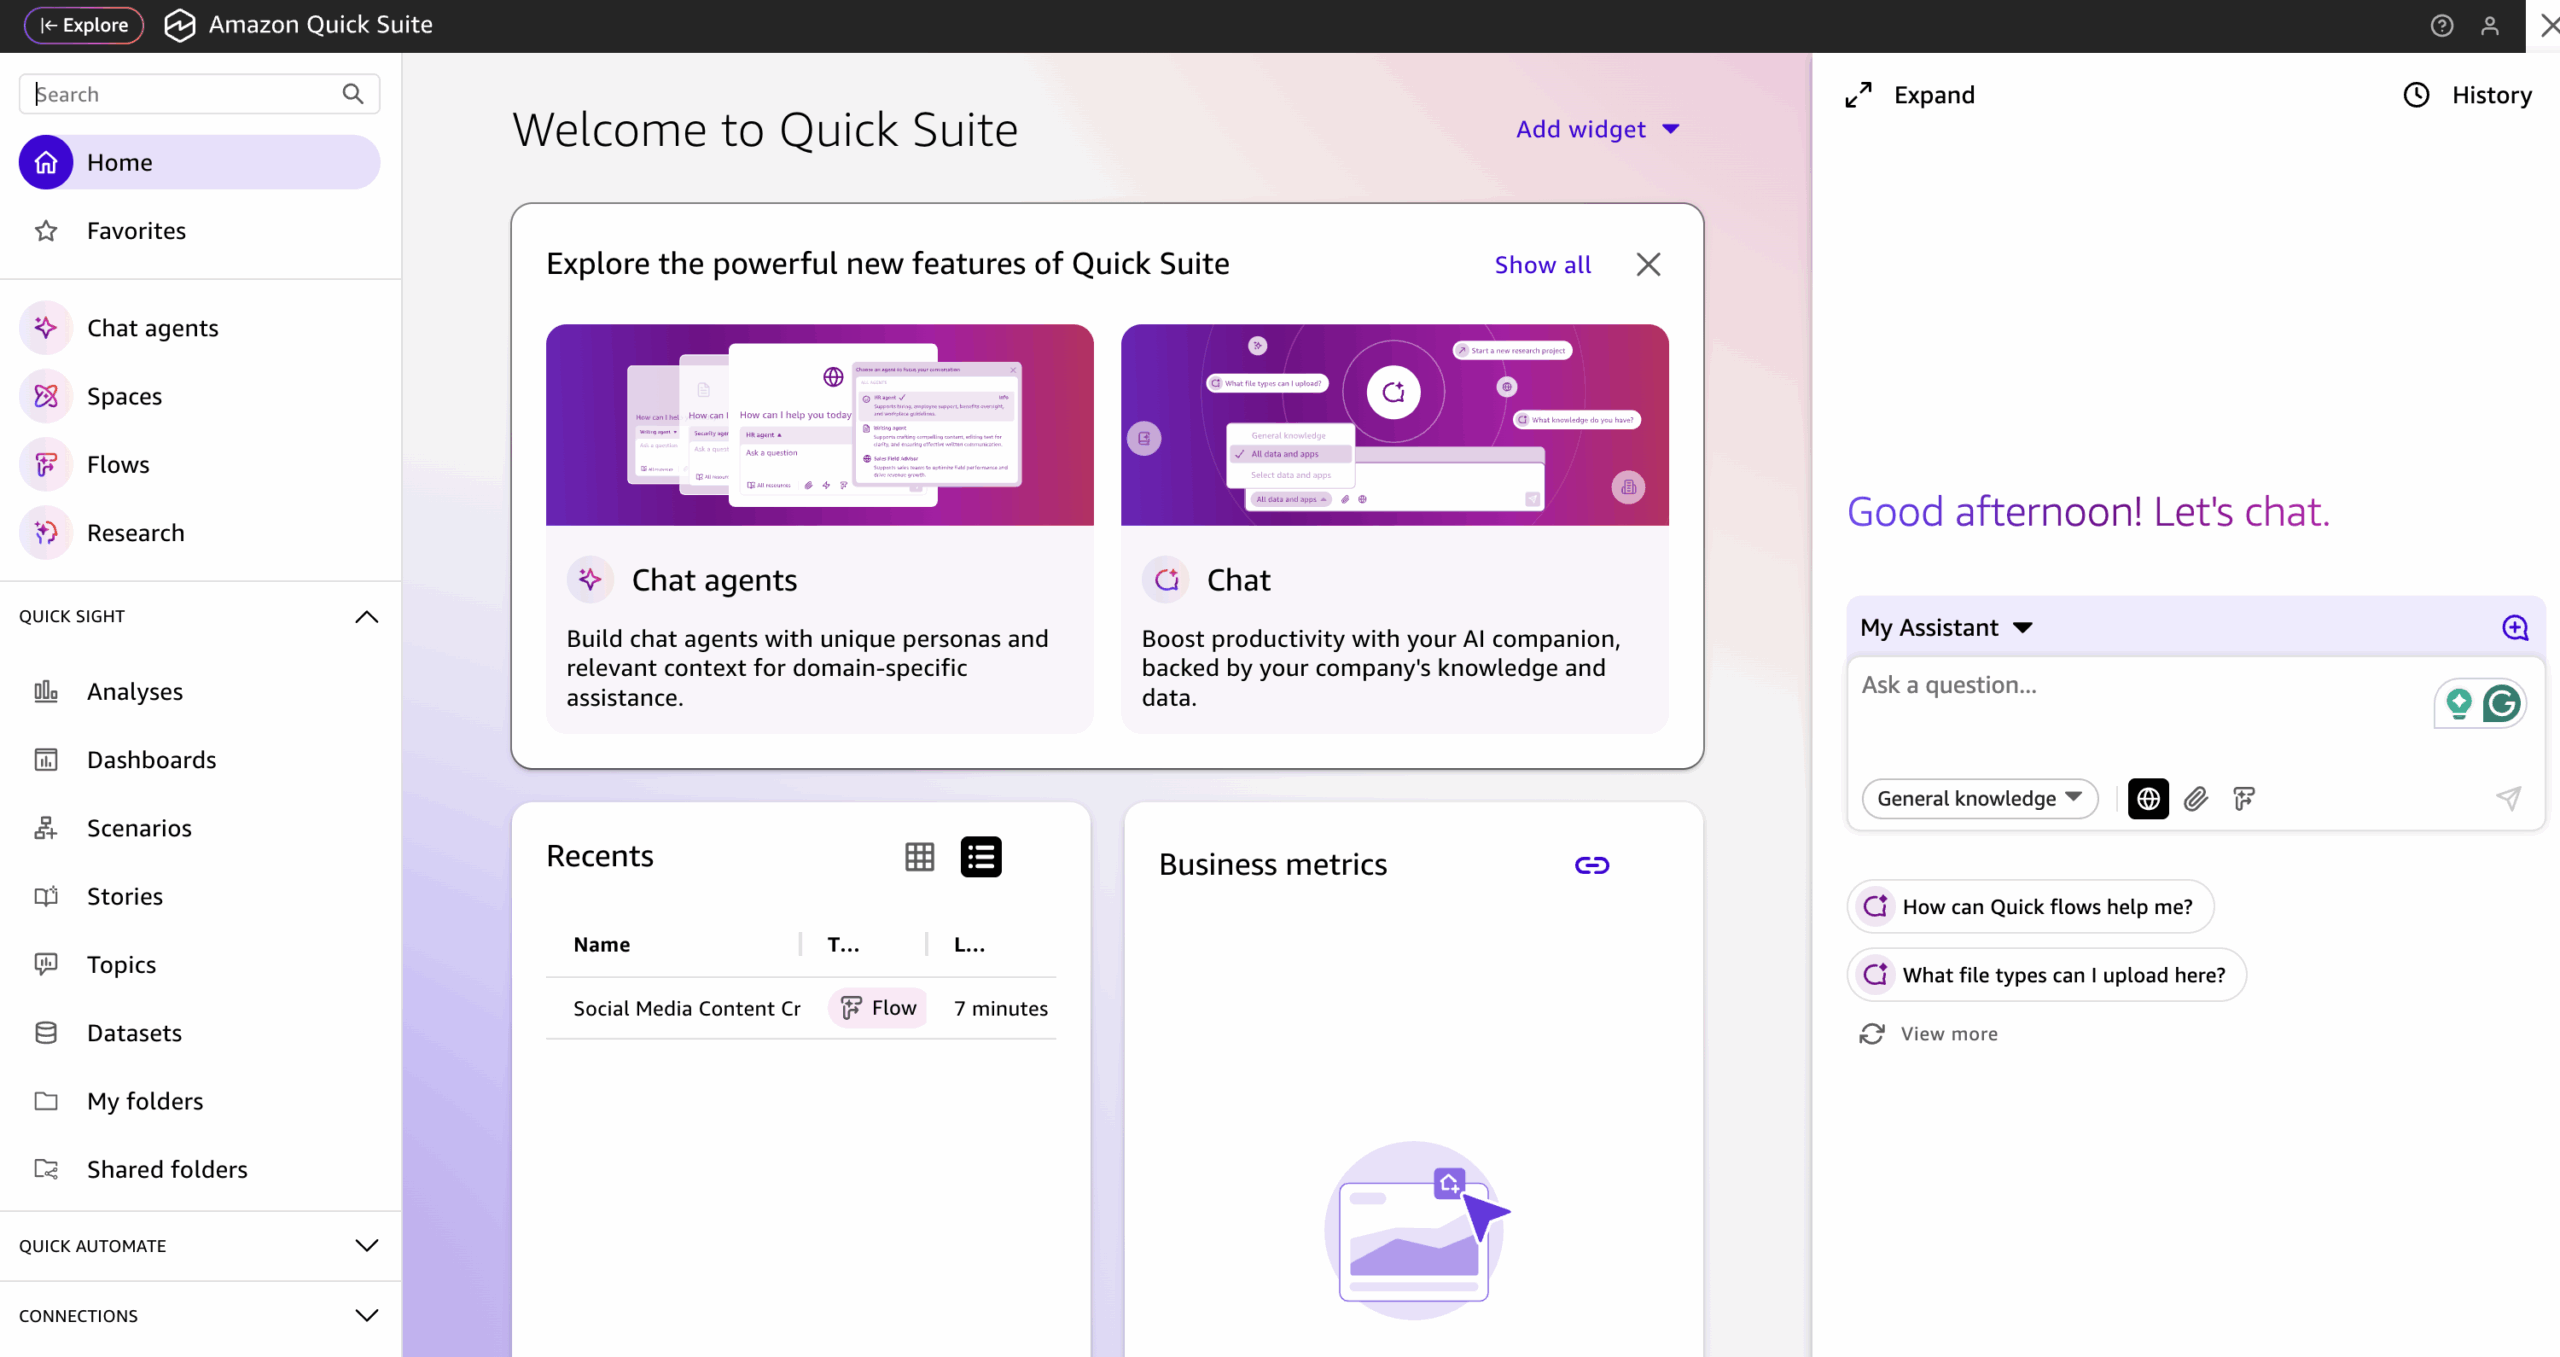Click the help question mark icon
This screenshot has width=2560, height=1357.
pyautogui.click(x=2441, y=25)
